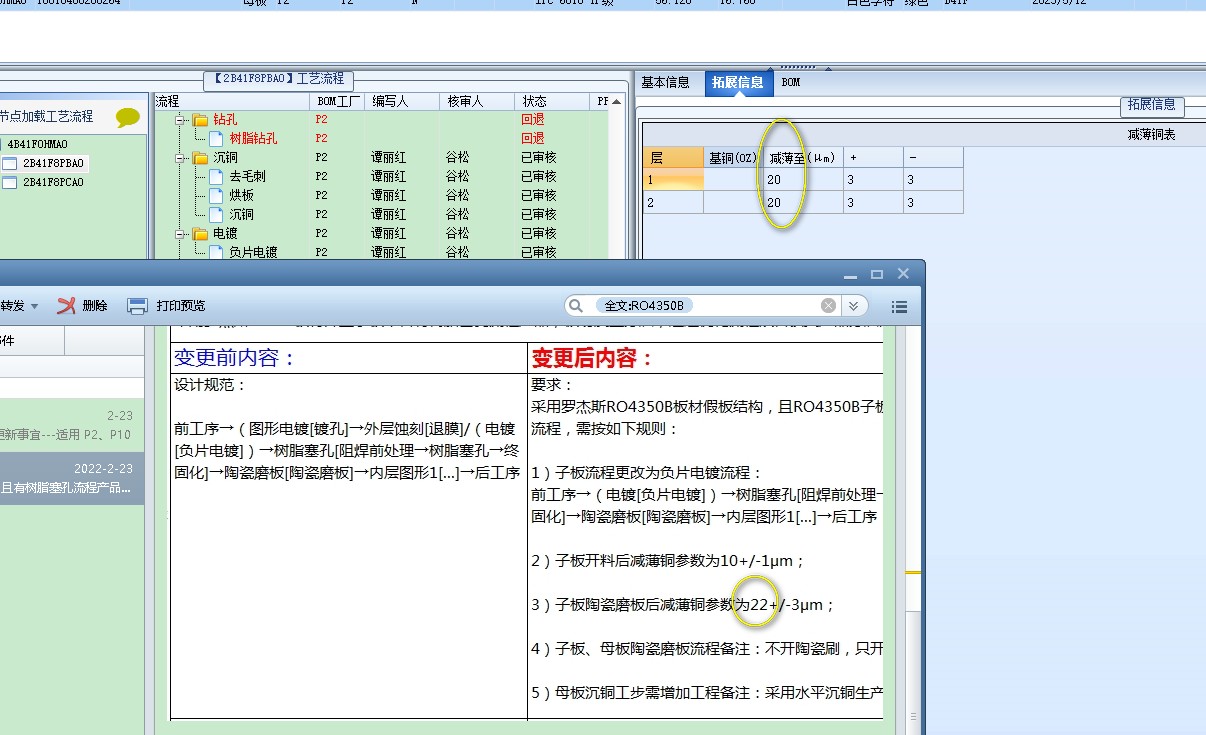
Task: Click the 核审人 column header
Action: [477, 102]
